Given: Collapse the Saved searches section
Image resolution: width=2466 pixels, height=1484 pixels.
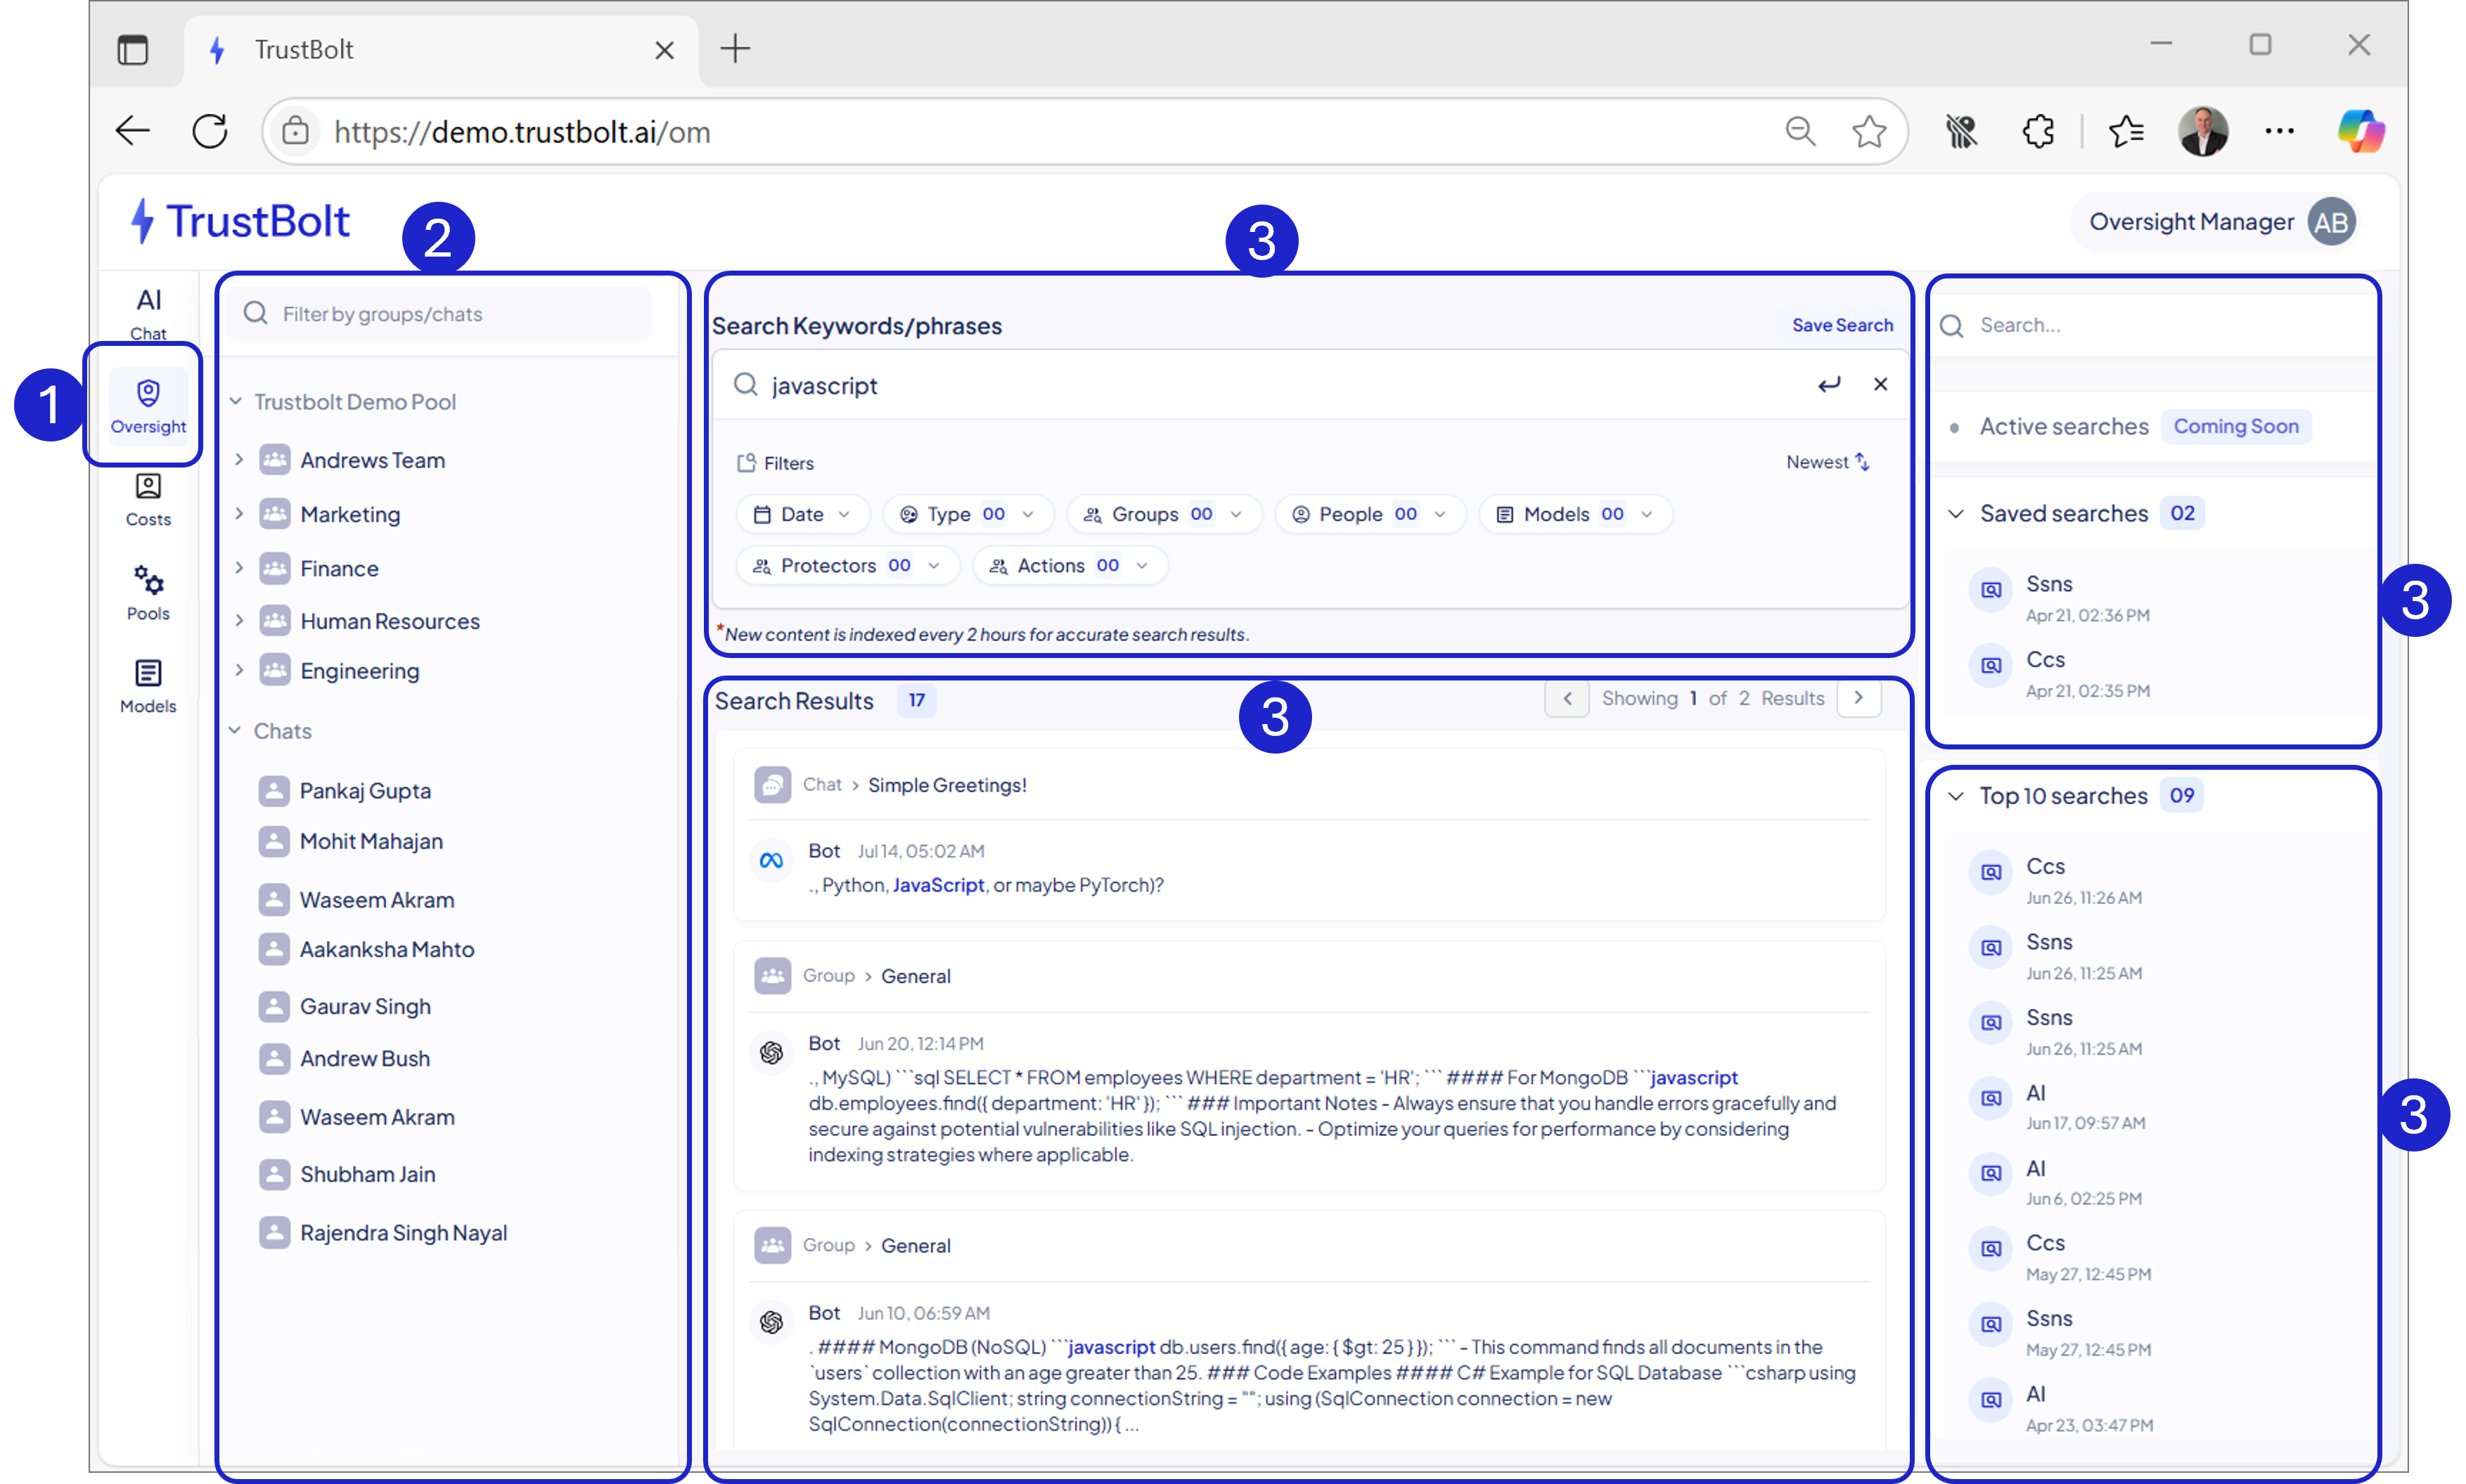Looking at the screenshot, I should [x=1956, y=514].
